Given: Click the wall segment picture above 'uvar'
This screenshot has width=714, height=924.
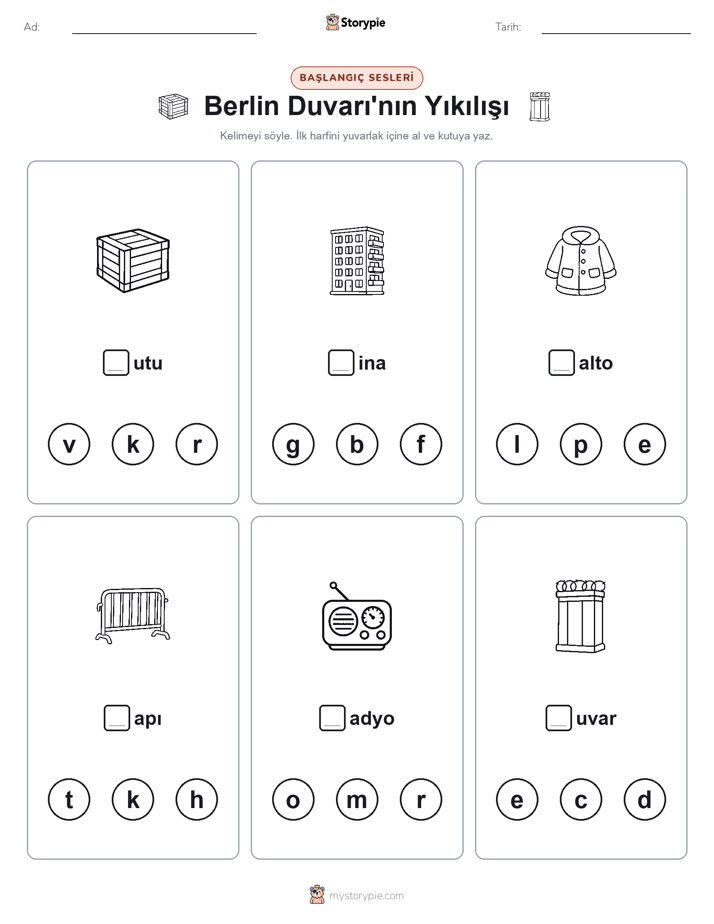Looking at the screenshot, I should 581,616.
